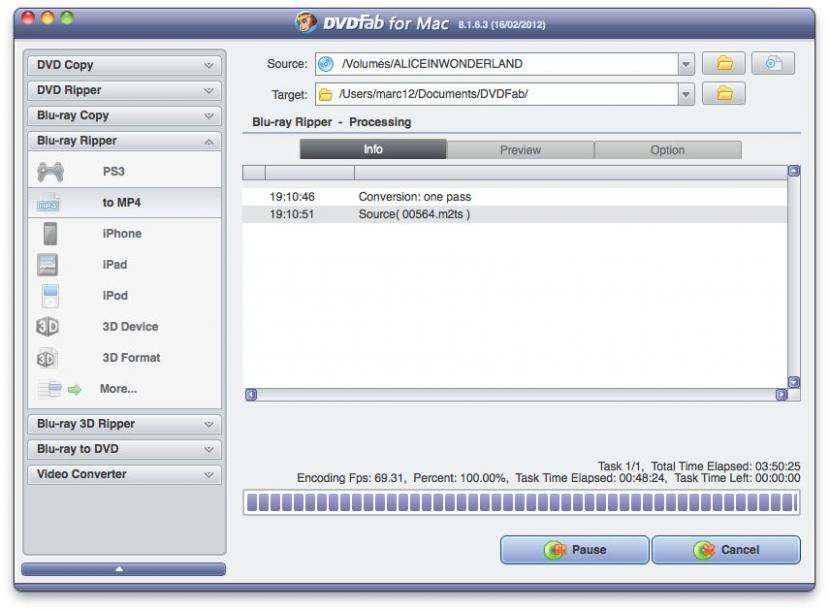Select the iPod device icon
This screenshot has height=611, width=830.
click(x=50, y=296)
